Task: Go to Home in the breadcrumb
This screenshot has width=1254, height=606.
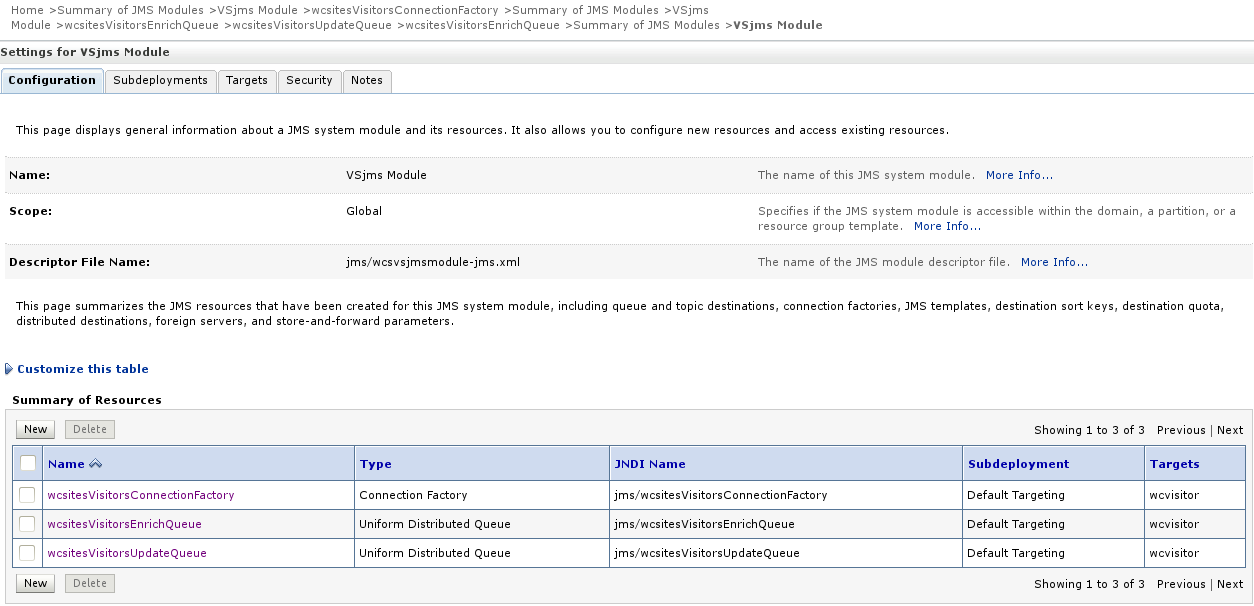Action: 27,10
